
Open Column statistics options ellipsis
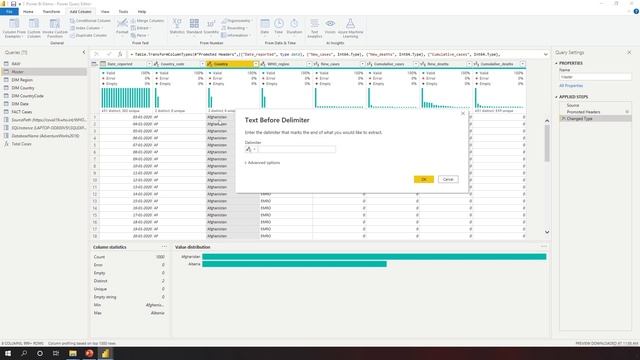tap(164, 247)
